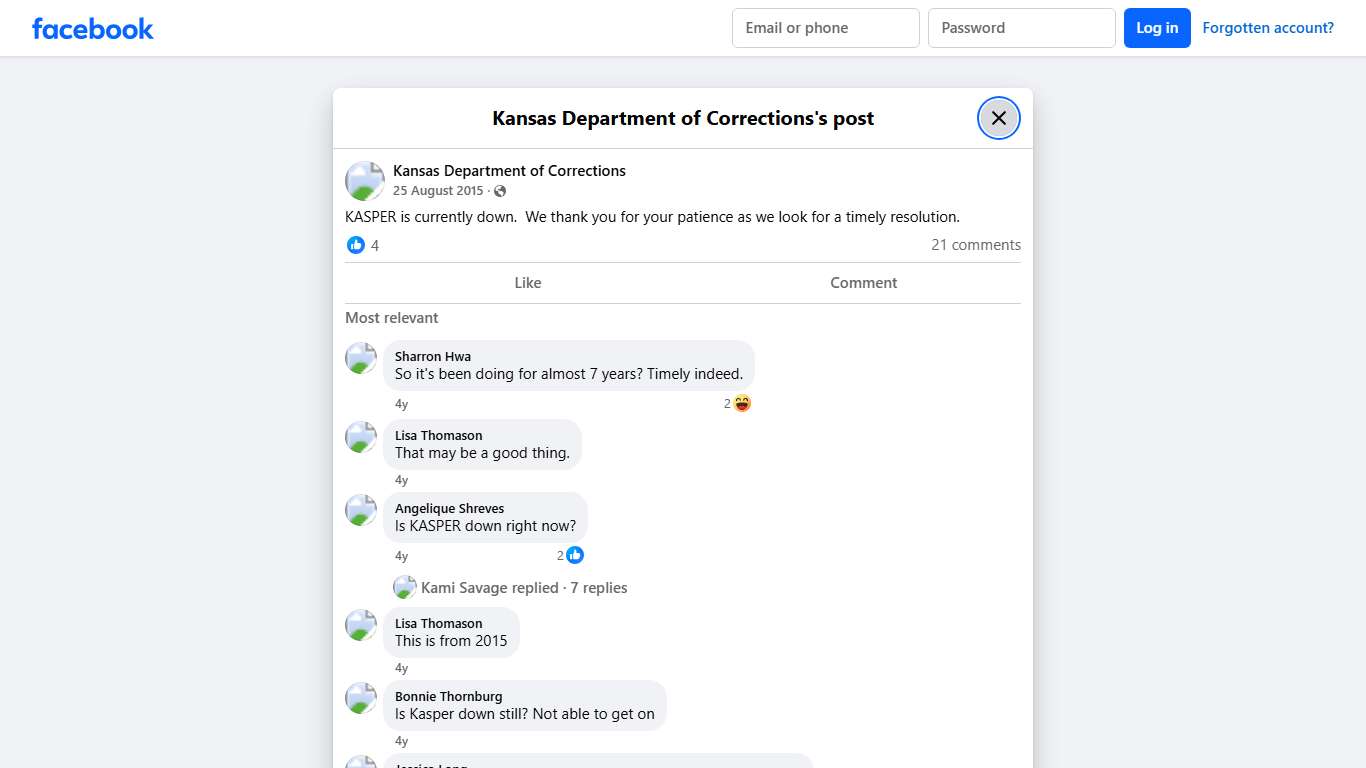Open Kansas Department of Corrections profile picture
Viewport: 1366px width, 768px height.
coord(364,181)
